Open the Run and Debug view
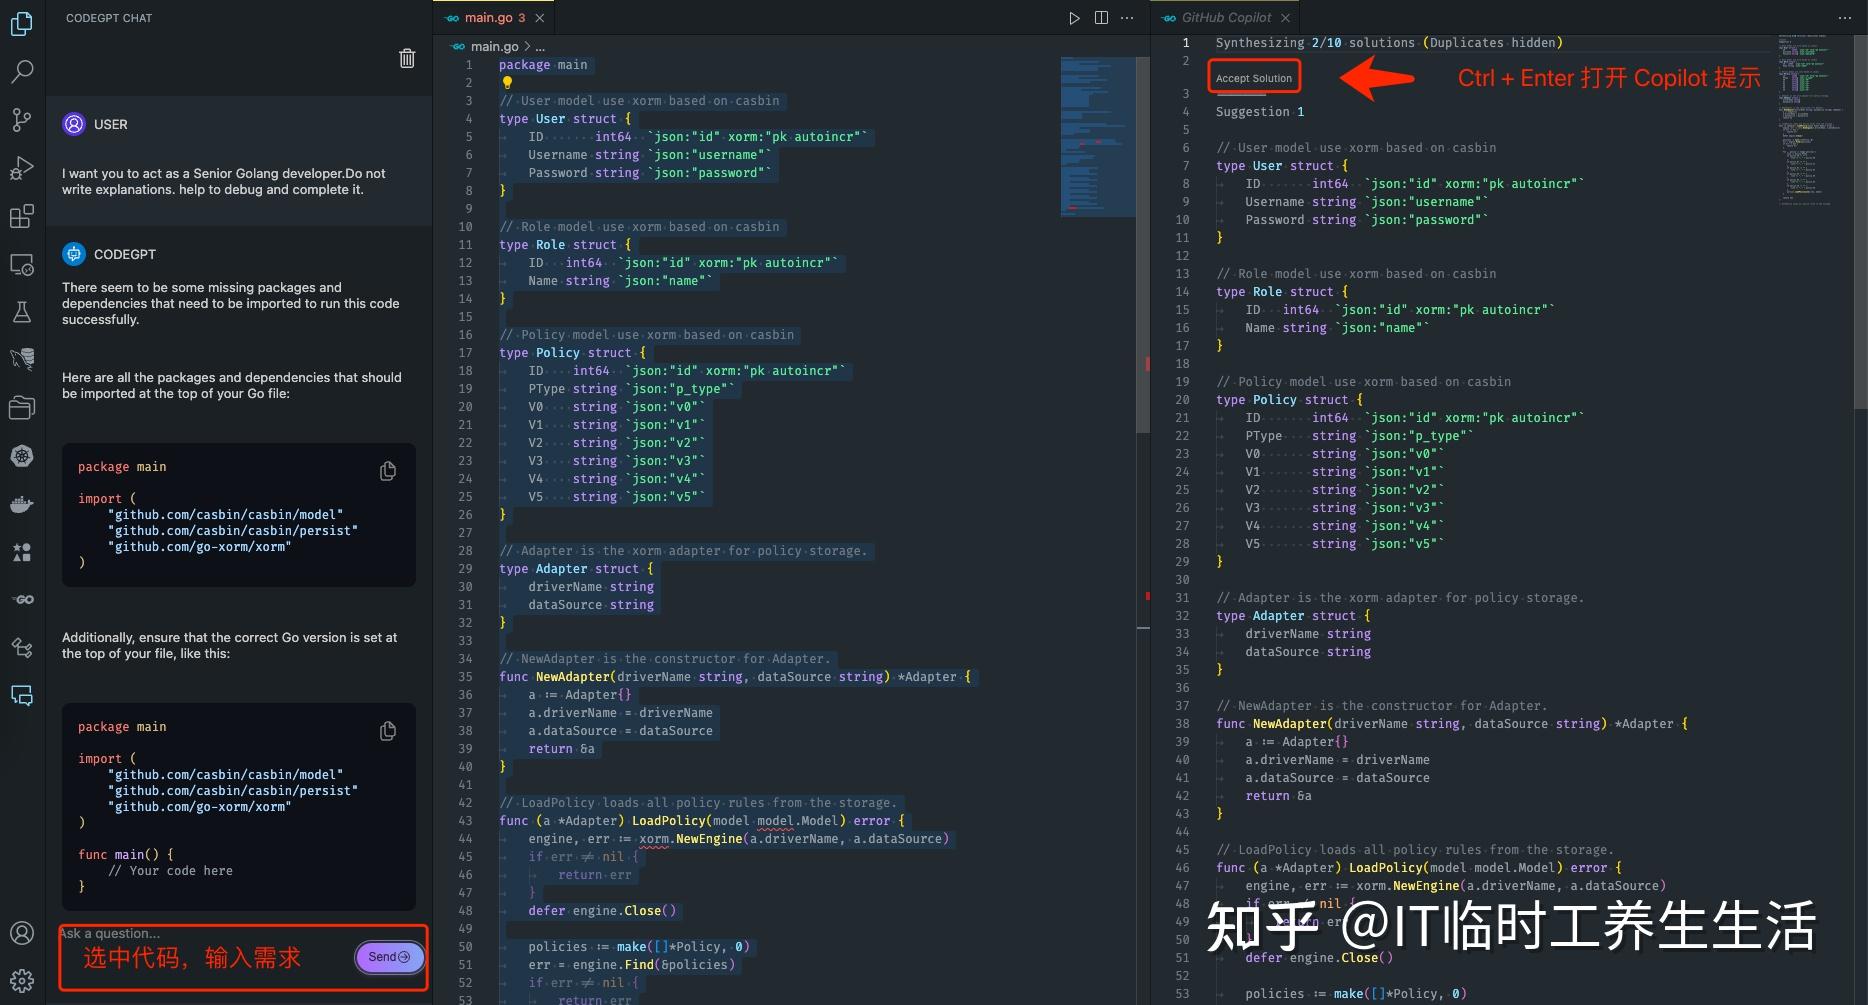 click(x=23, y=167)
